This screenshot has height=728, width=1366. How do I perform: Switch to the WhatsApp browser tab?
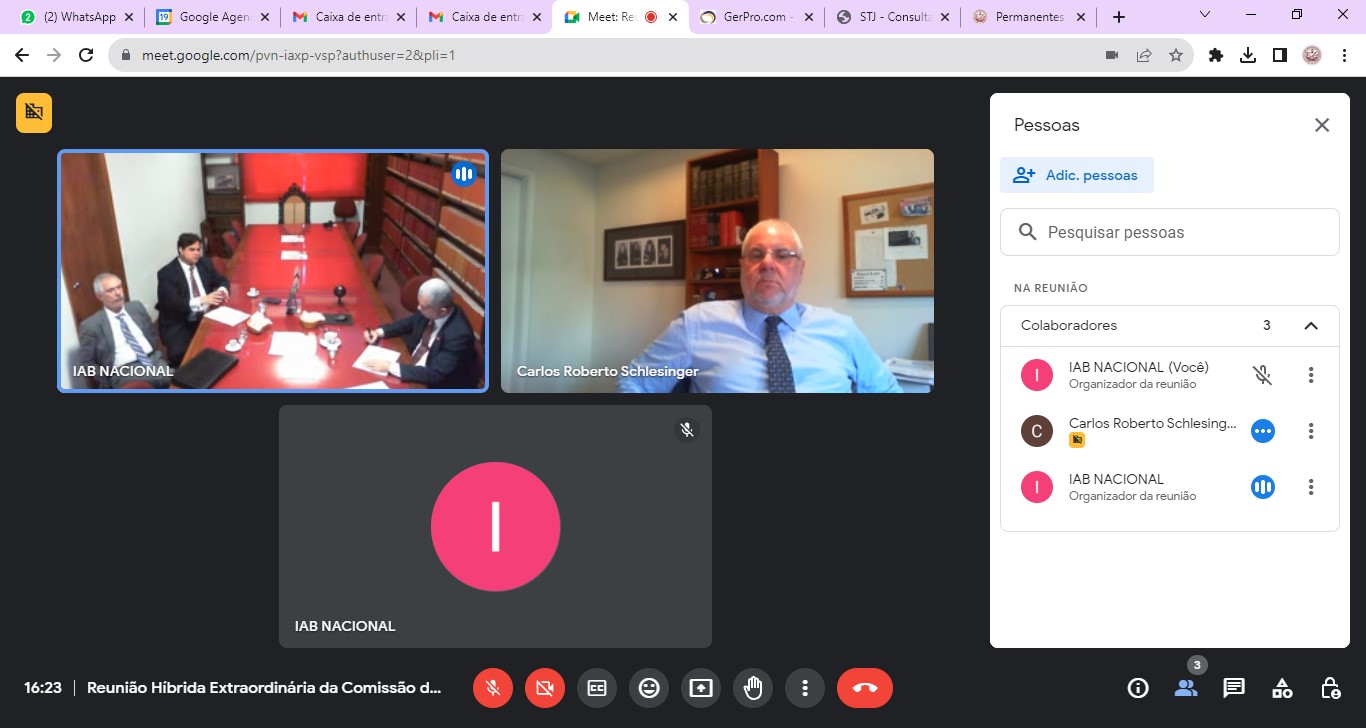point(78,17)
